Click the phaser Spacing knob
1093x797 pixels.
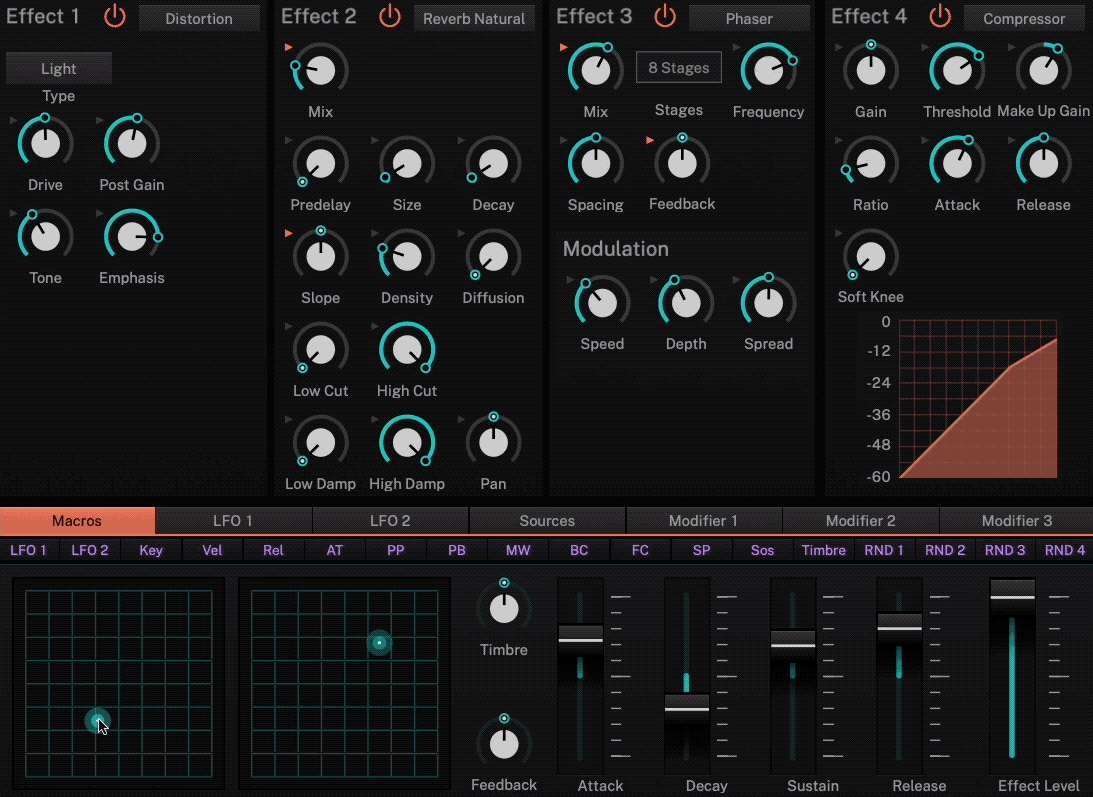596,163
